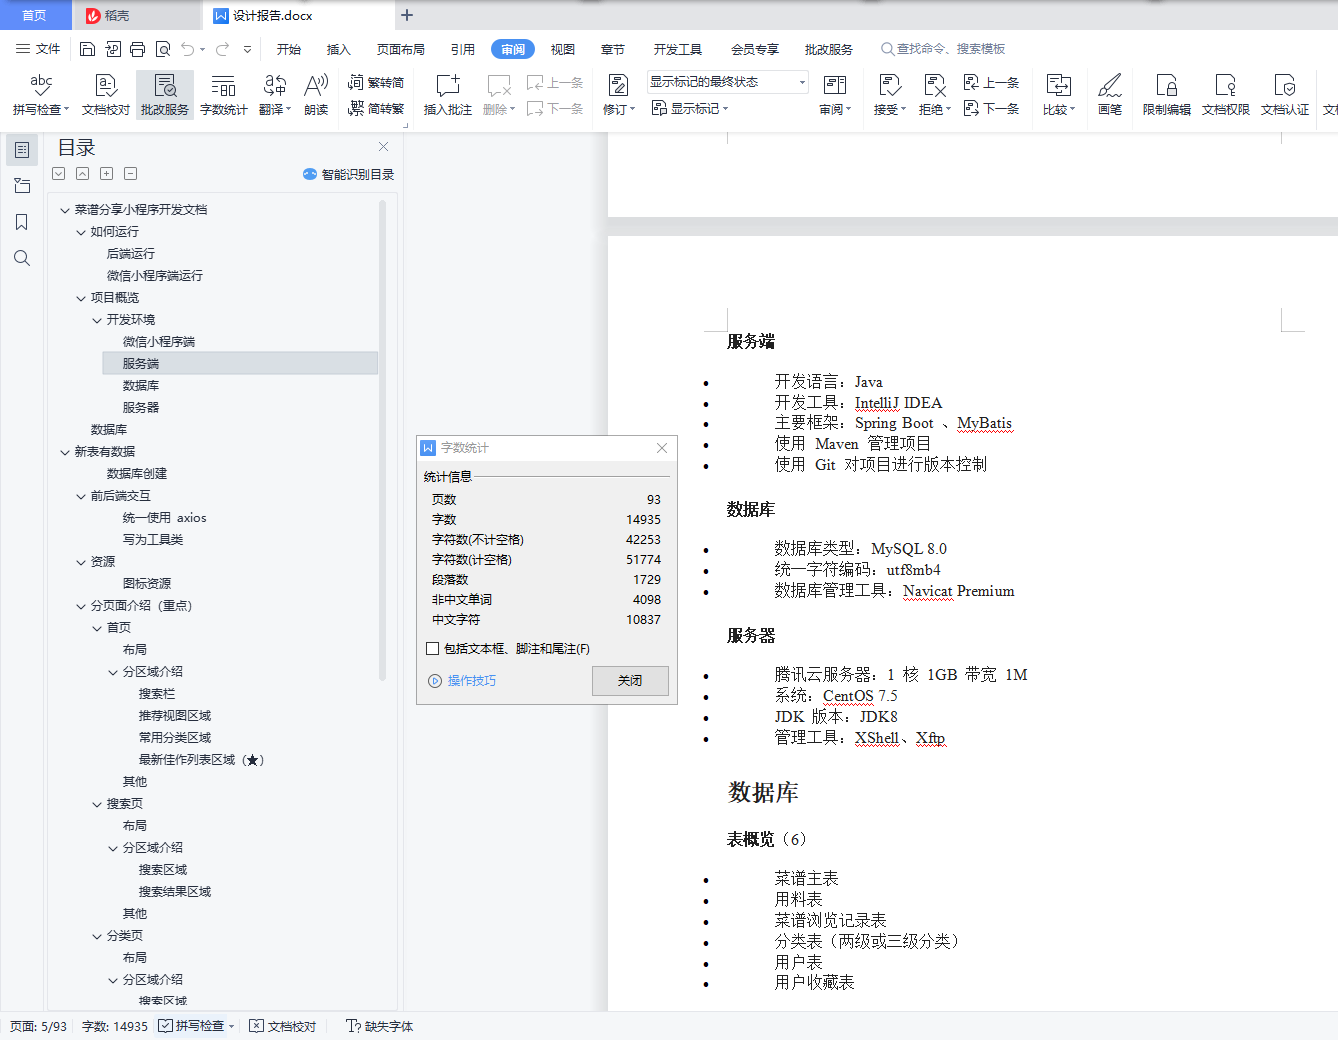
Task: Click 页面: 5/93 in status bar
Action: tap(39, 1026)
